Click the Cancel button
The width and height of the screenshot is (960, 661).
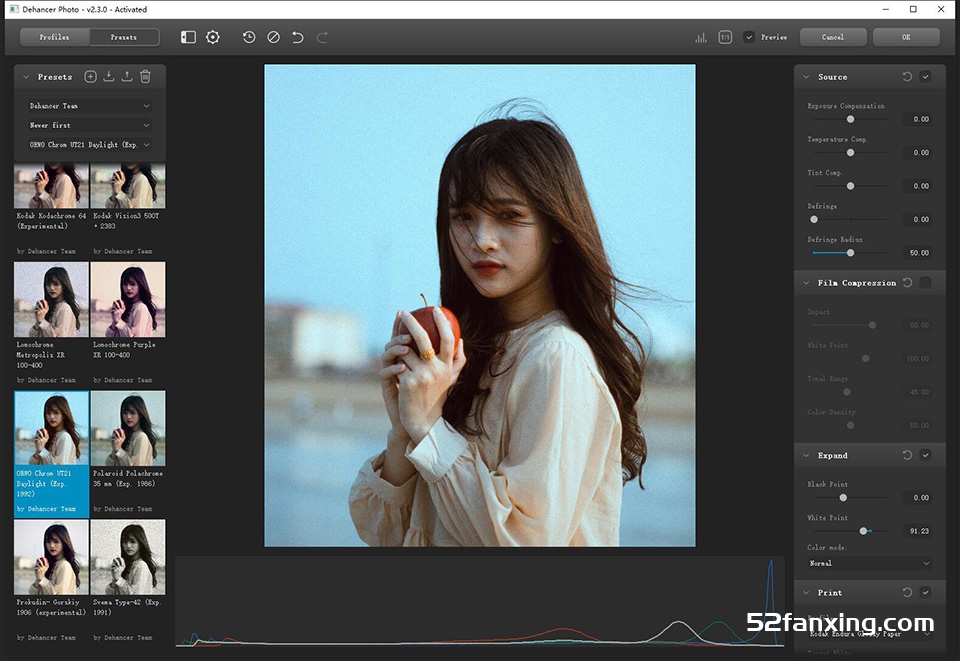click(833, 37)
